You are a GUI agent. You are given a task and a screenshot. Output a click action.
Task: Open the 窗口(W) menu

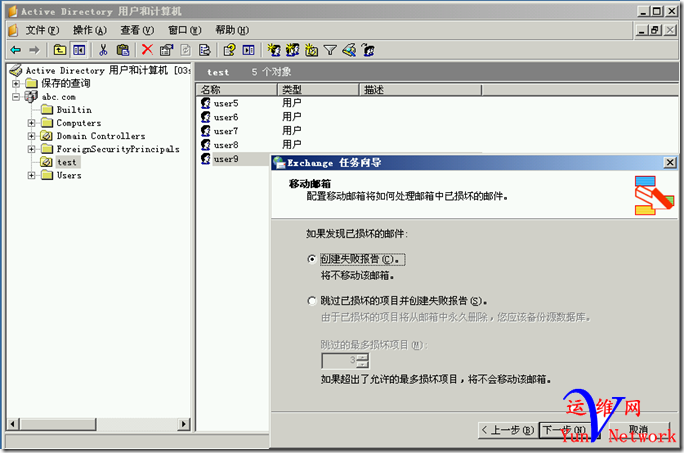185,30
